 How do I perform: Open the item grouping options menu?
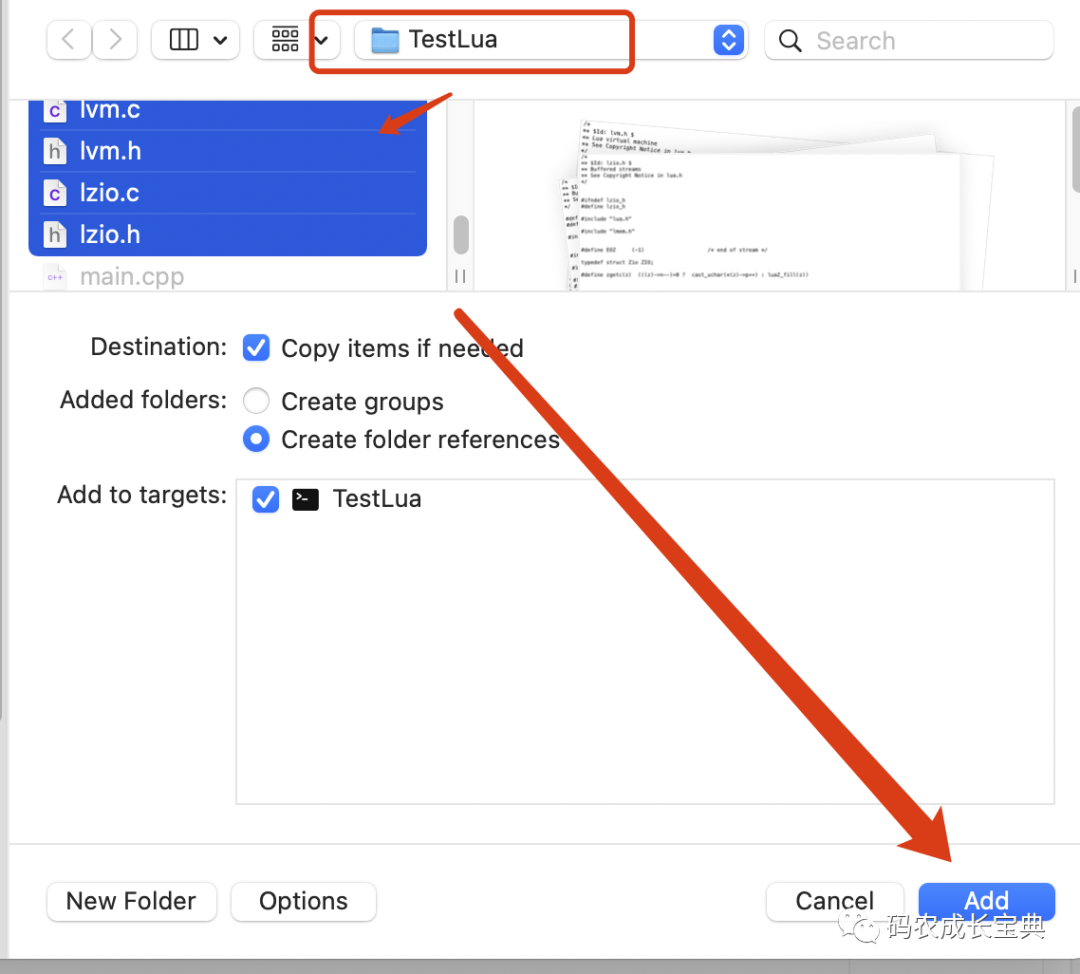click(296, 40)
